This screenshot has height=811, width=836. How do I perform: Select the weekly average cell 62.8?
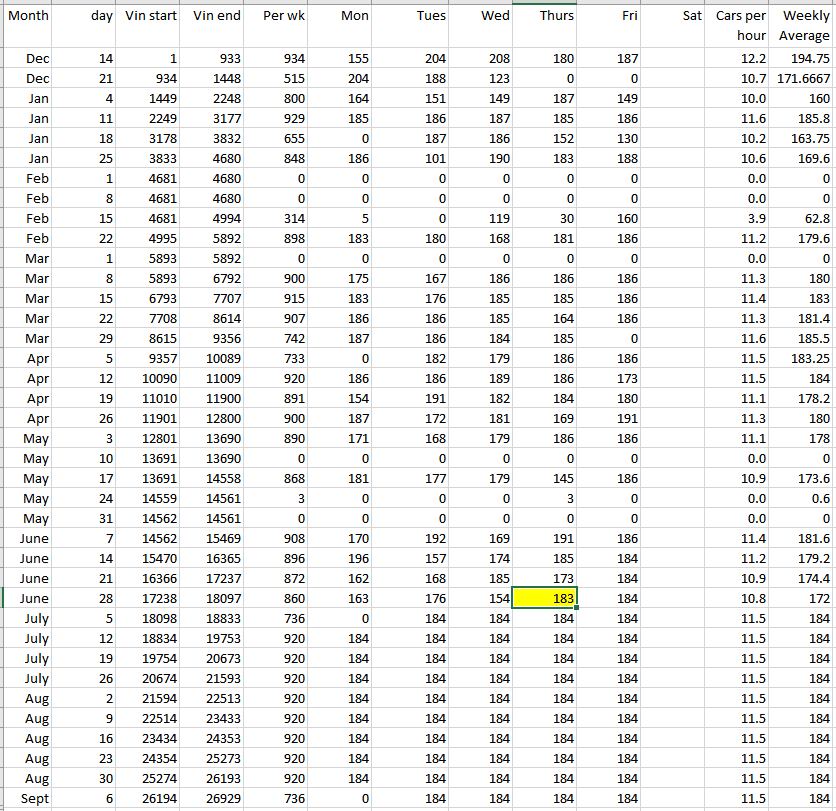[815, 218]
